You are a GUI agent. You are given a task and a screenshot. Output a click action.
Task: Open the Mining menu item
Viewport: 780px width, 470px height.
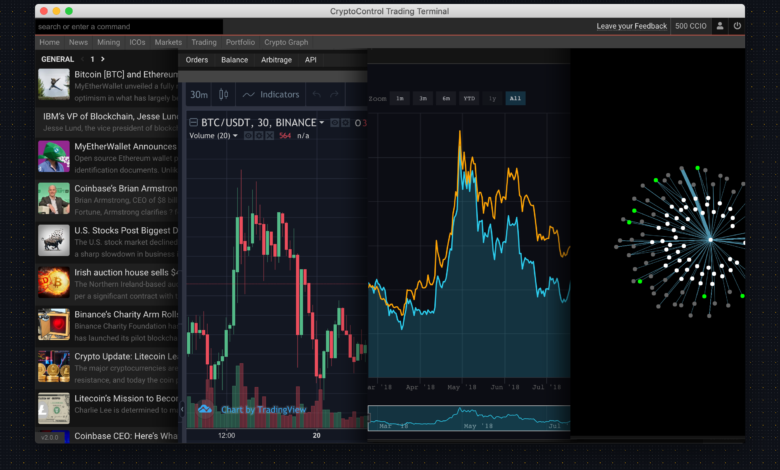point(108,42)
